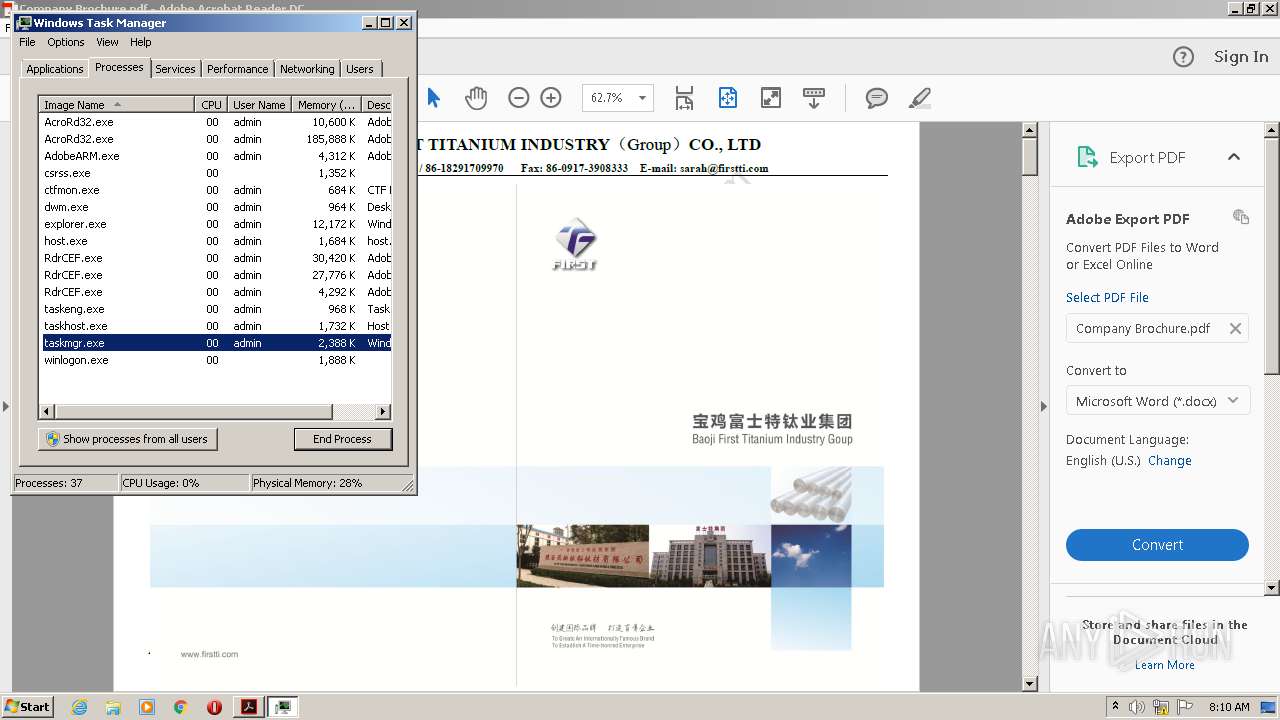The height and width of the screenshot is (720, 1280).
Task: Collapse the Export PDF panel
Action: 1234,157
